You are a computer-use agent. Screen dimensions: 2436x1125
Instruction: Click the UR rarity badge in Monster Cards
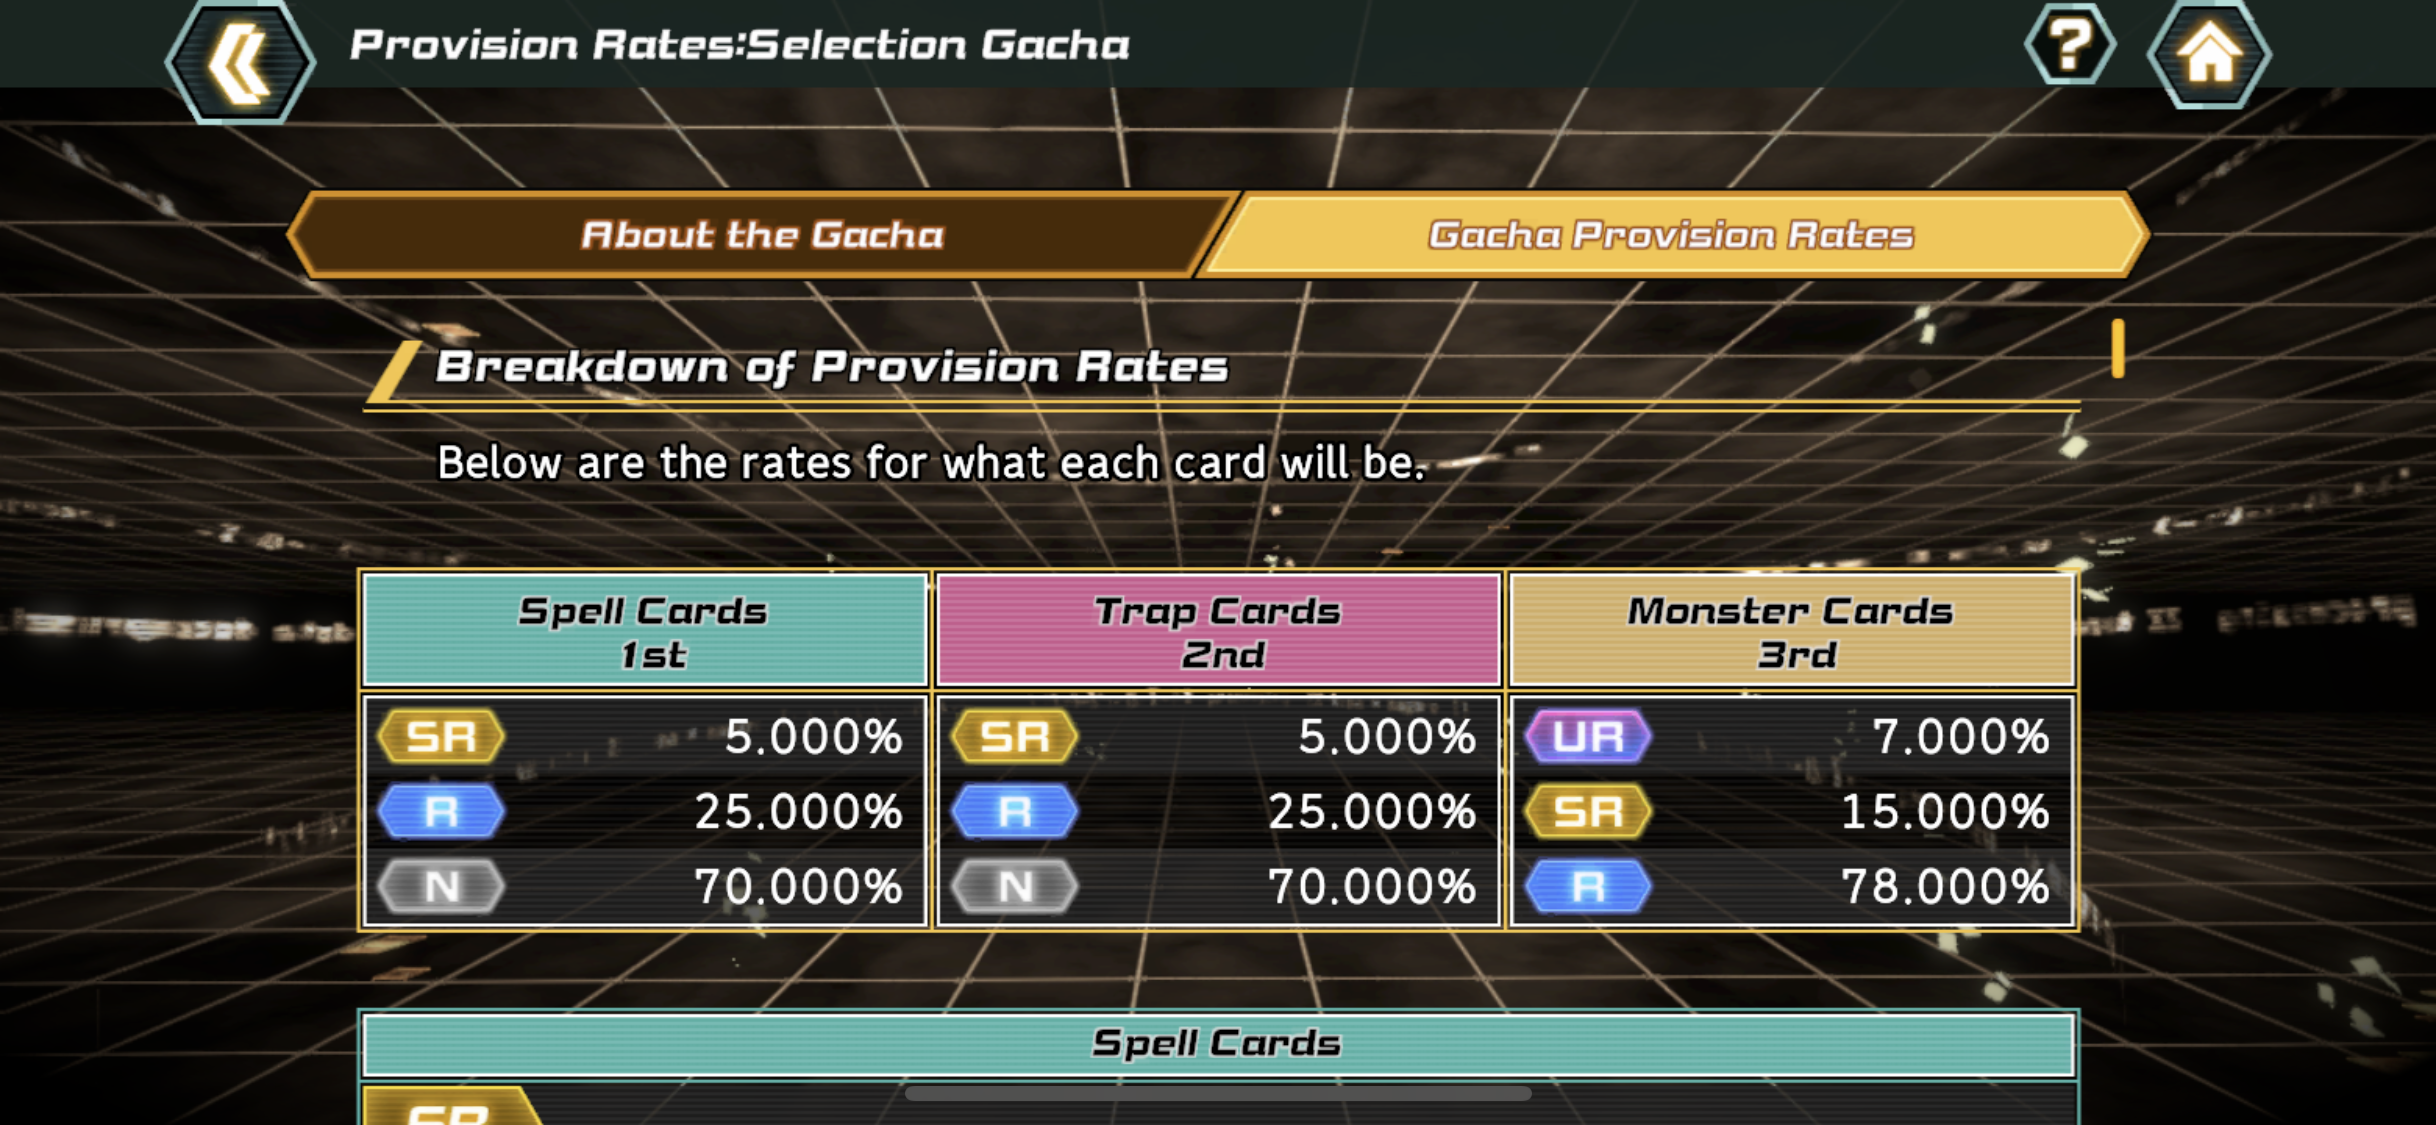[x=1588, y=737]
